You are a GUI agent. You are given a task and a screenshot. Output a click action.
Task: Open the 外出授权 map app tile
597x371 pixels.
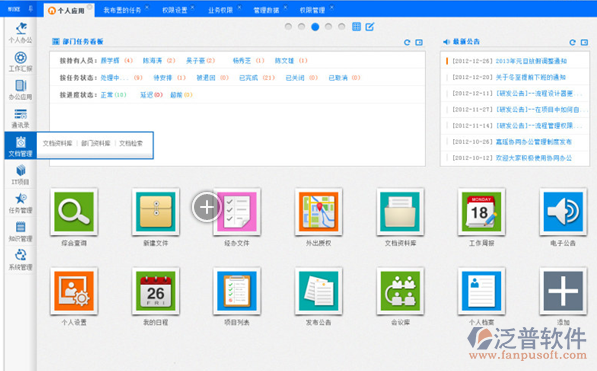pos(318,212)
